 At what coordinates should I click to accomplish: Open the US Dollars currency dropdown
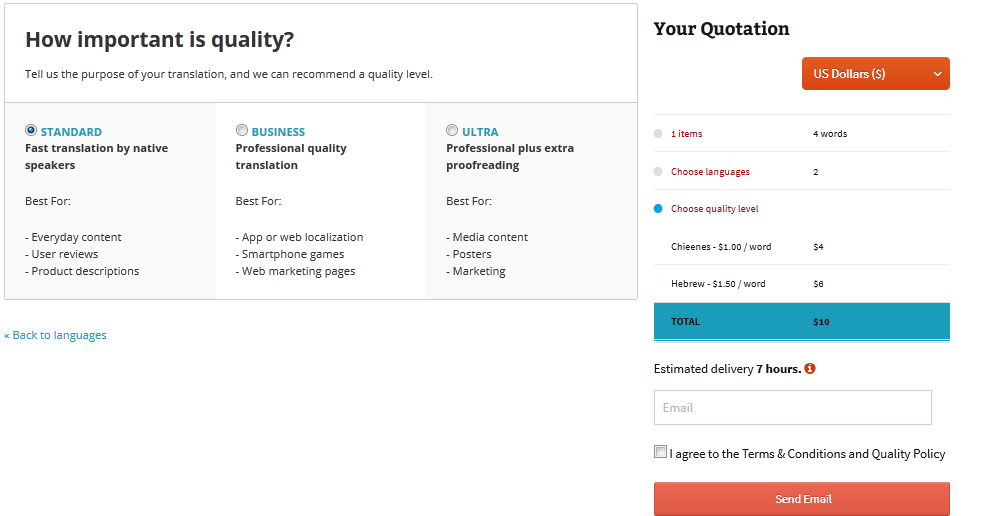pos(875,74)
